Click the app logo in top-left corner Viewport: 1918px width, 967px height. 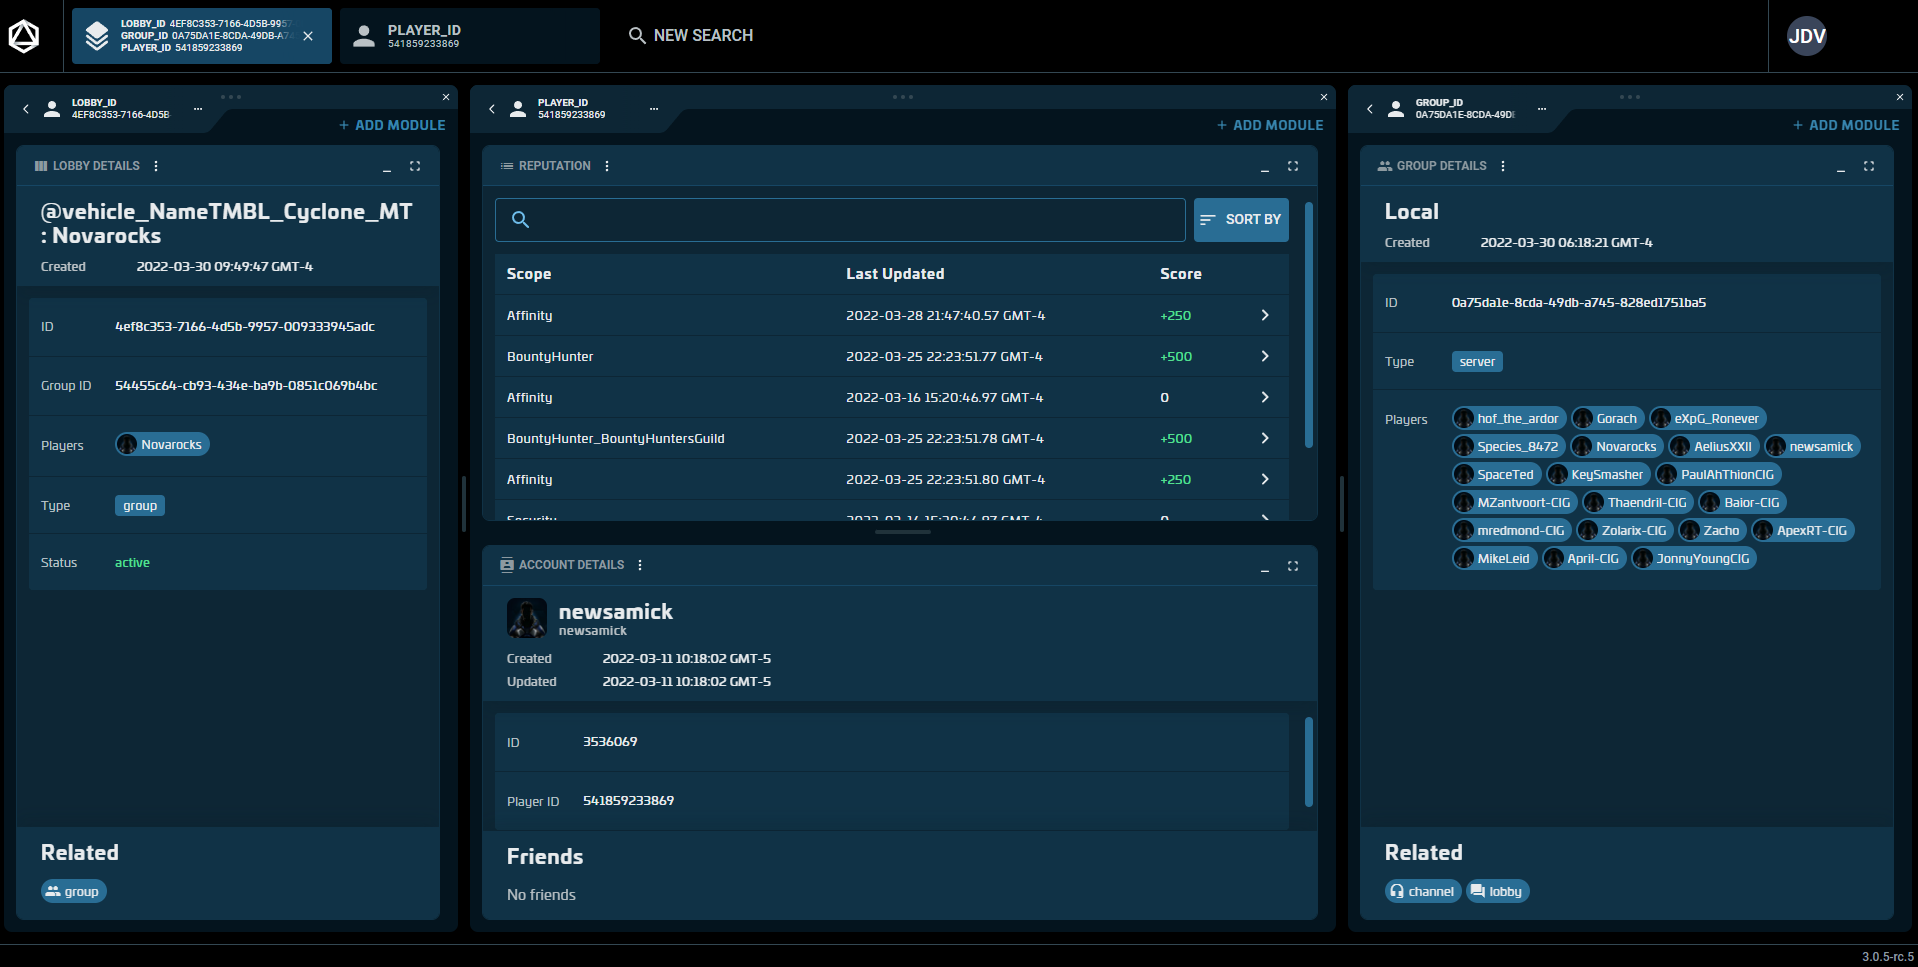24,36
